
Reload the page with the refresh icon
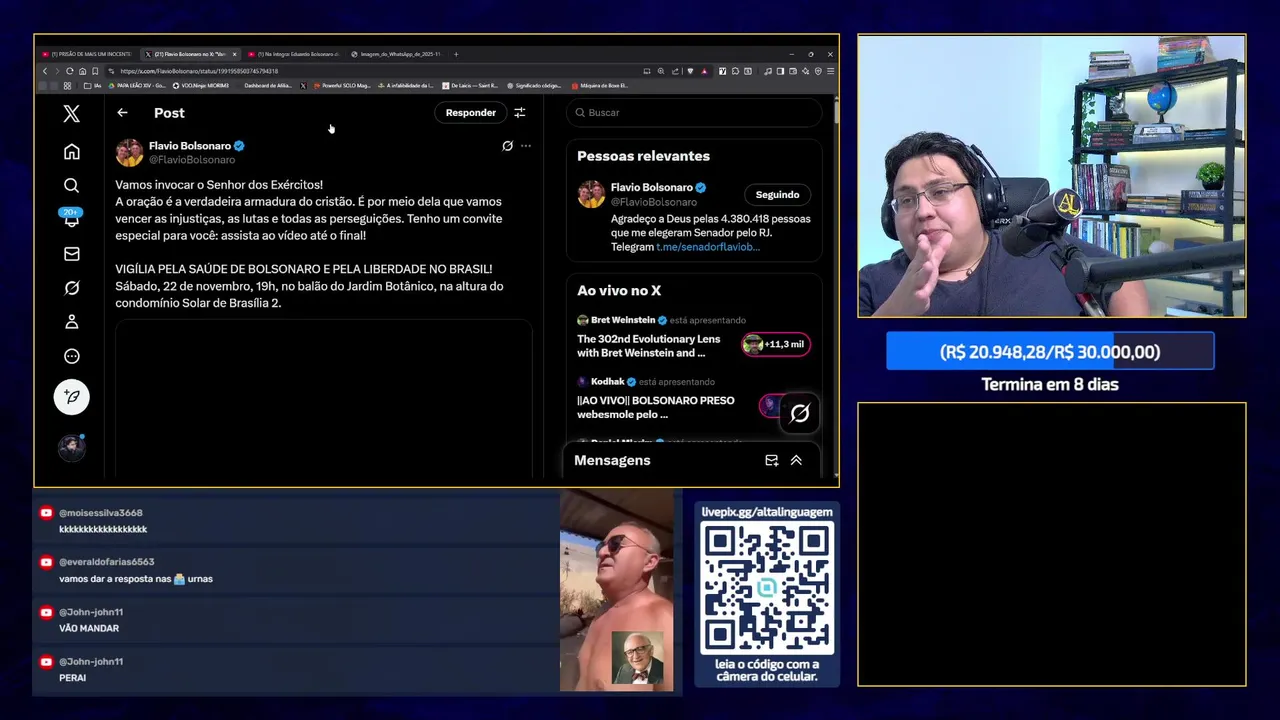coord(69,71)
